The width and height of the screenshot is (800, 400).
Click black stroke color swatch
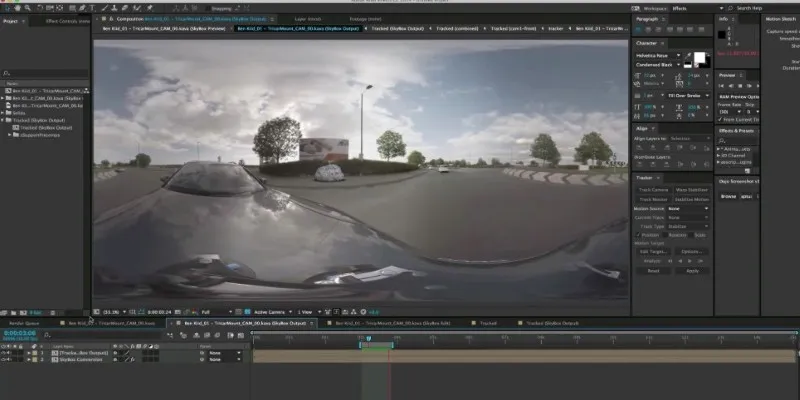coord(707,64)
